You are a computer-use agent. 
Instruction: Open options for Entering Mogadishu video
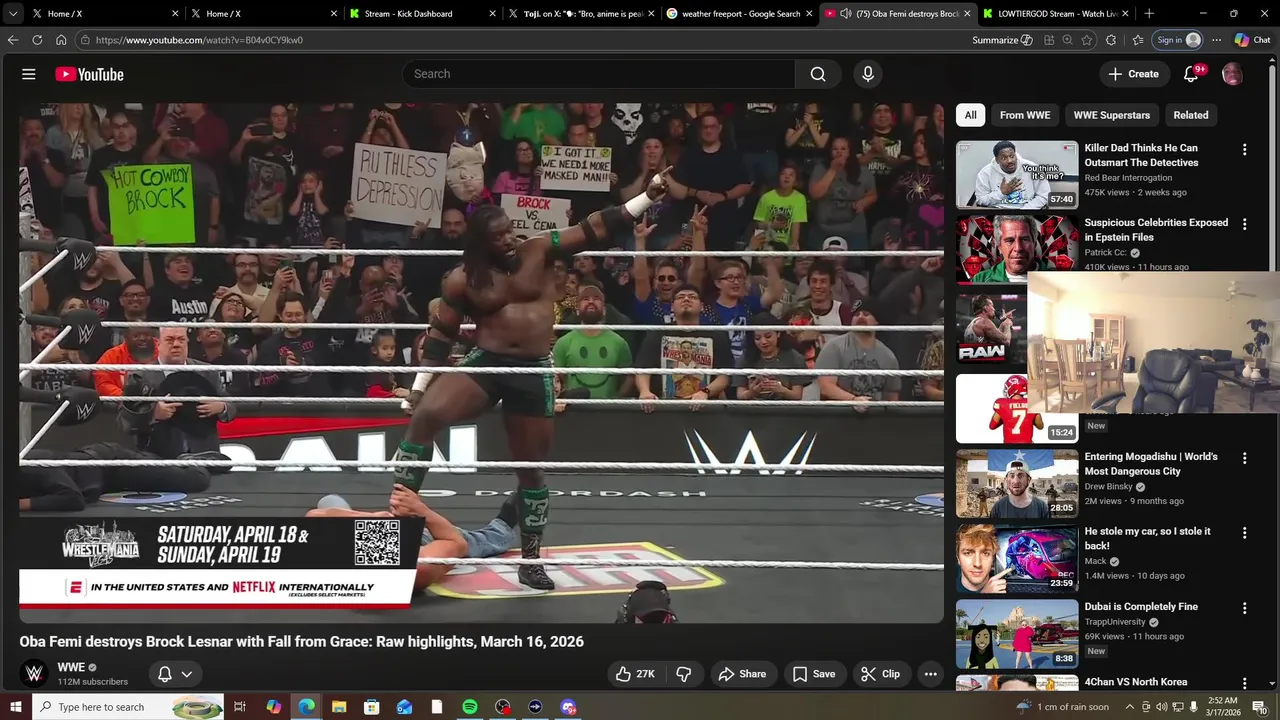pyautogui.click(x=1245, y=458)
